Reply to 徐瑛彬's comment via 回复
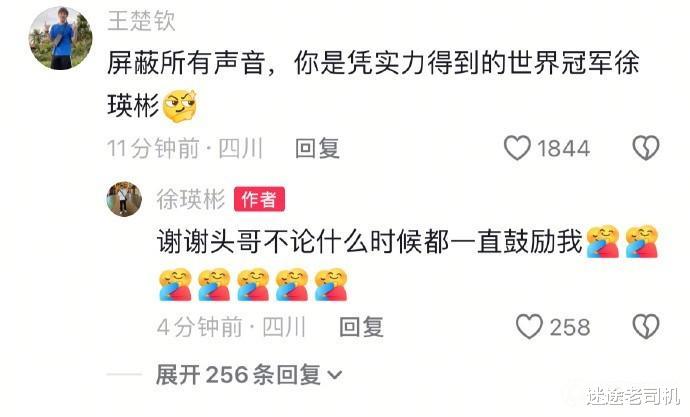 click(x=361, y=327)
